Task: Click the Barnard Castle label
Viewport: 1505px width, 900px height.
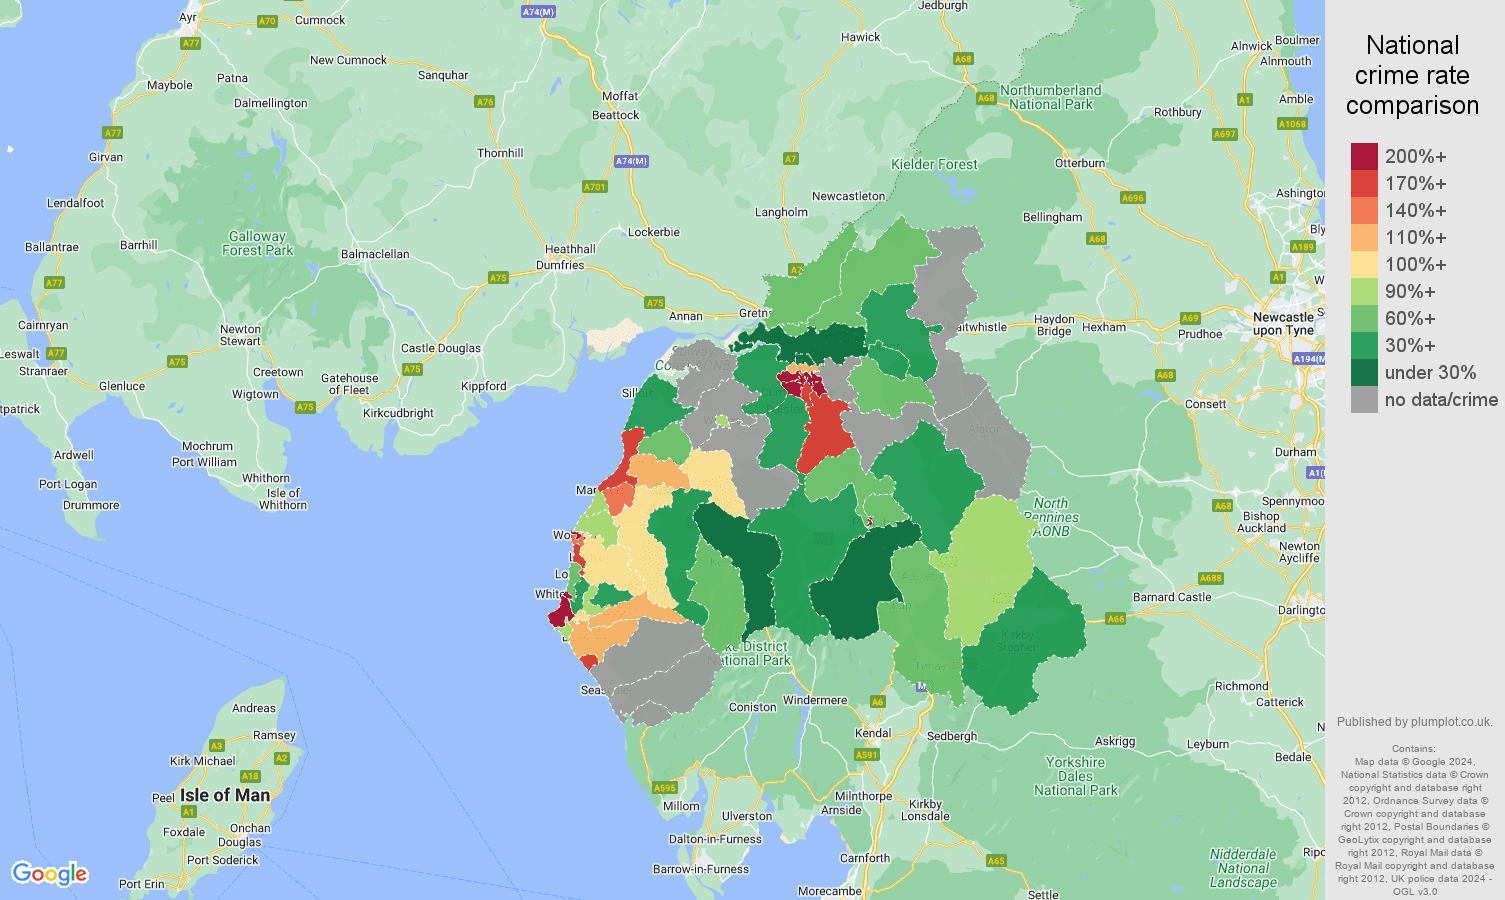Action: pos(1172,597)
